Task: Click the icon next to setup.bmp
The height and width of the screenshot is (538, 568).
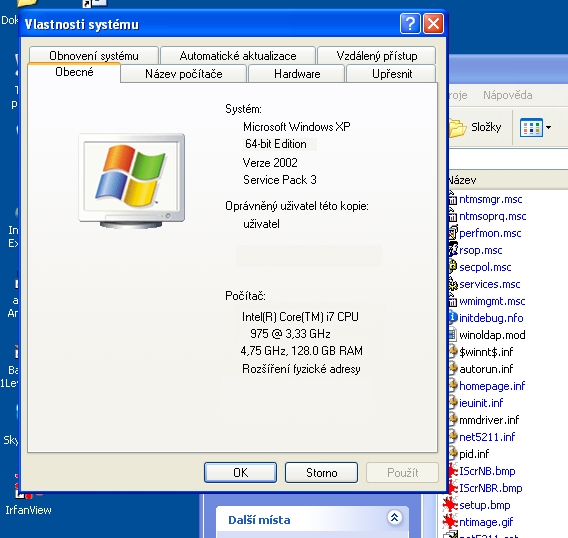Action: [x=451, y=505]
